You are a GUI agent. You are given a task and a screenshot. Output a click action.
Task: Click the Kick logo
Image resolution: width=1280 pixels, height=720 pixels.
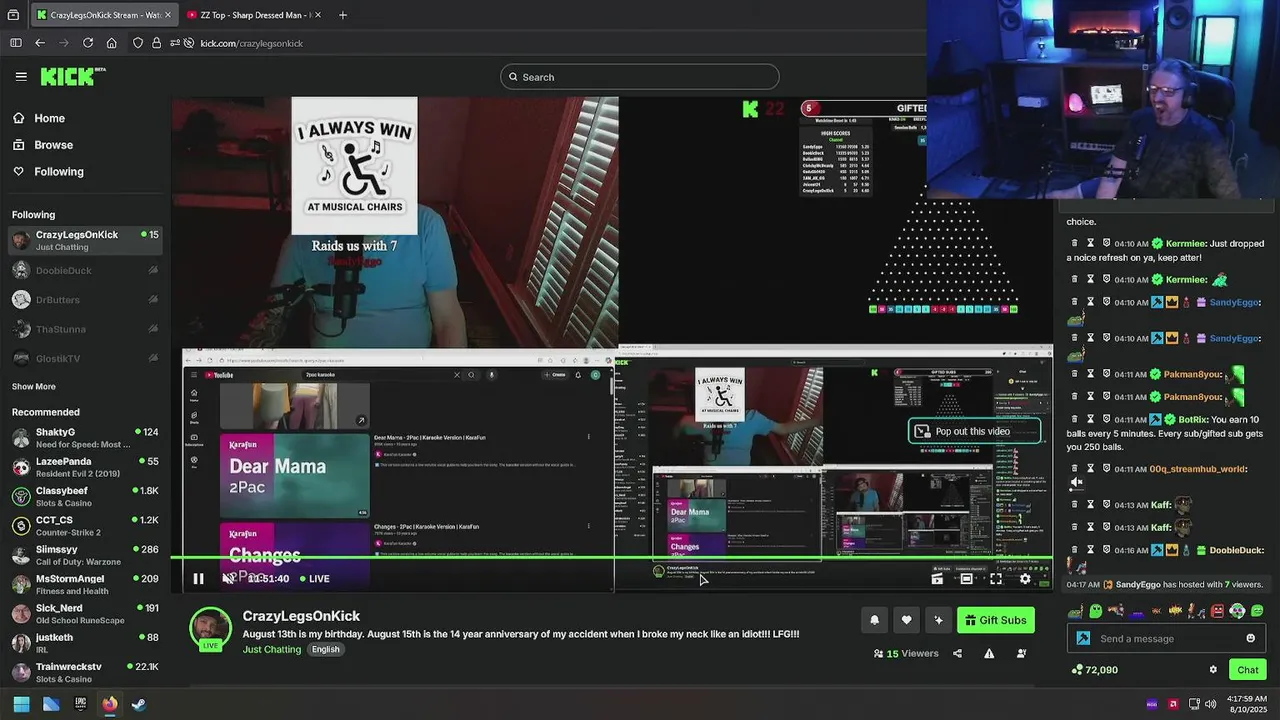click(x=72, y=76)
